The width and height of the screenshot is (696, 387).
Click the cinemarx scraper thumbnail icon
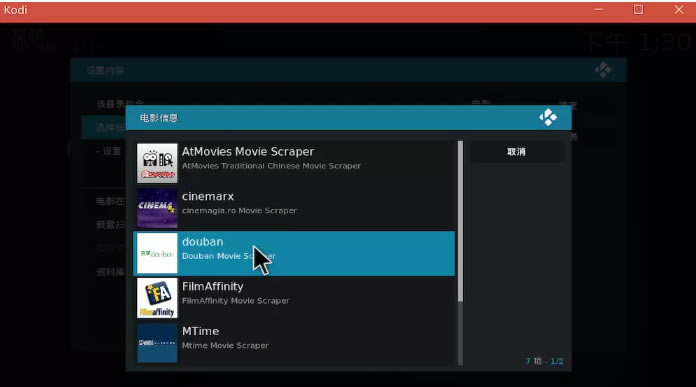tap(157, 208)
